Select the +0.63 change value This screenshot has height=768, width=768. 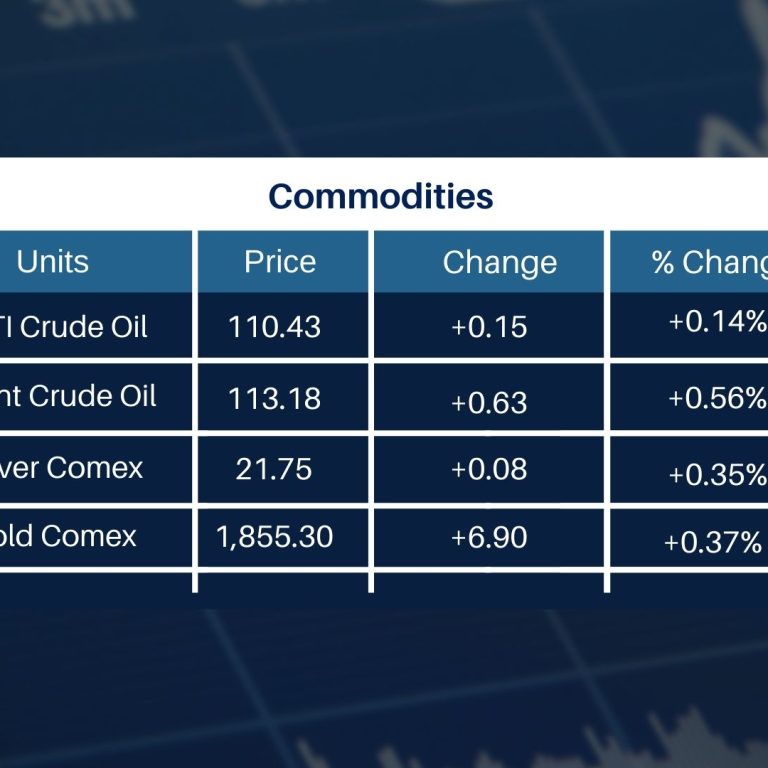489,402
